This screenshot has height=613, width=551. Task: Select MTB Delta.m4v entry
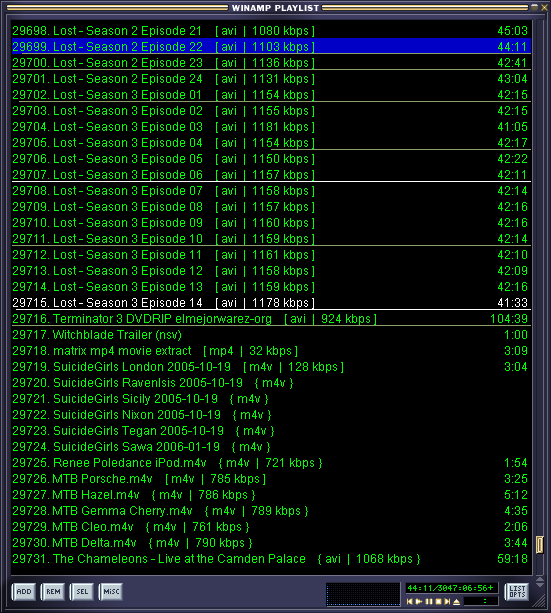[271, 543]
